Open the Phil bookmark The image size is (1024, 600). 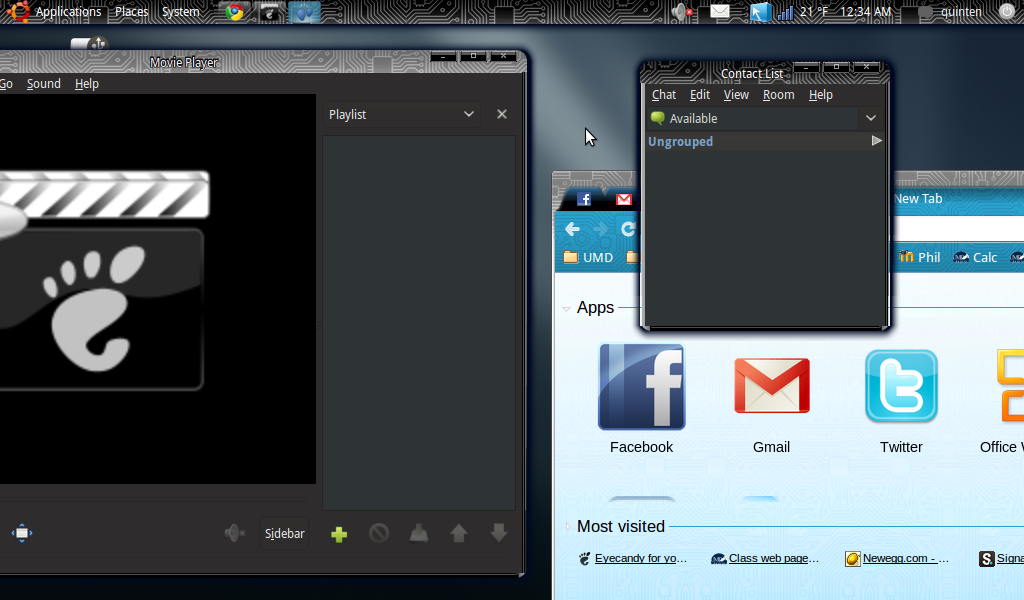click(920, 257)
